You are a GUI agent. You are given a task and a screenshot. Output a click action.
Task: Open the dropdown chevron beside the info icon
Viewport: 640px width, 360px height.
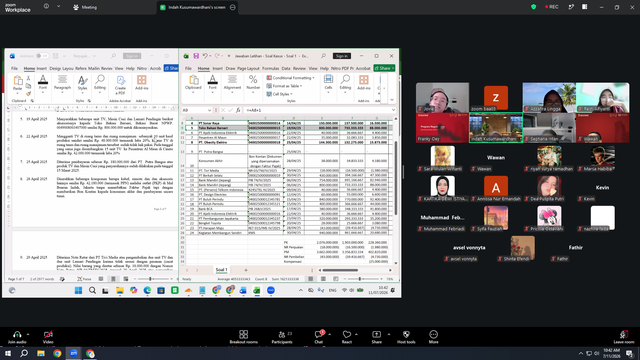click(x=58, y=7)
